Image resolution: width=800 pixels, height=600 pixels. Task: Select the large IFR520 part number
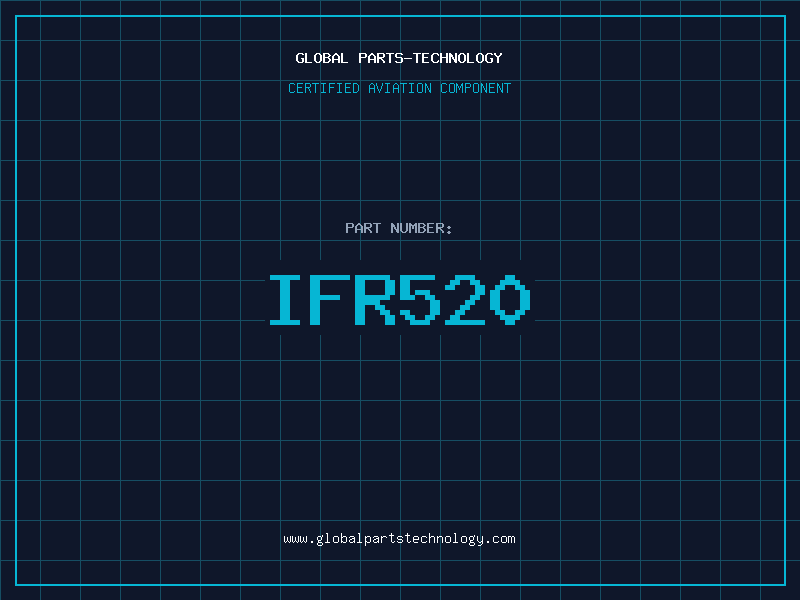[x=399, y=299]
